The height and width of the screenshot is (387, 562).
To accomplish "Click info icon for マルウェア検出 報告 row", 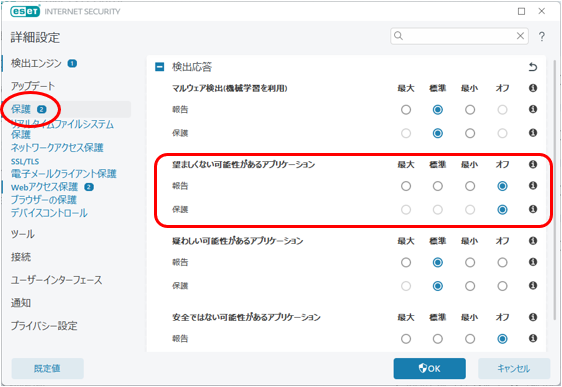I will pos(533,109).
